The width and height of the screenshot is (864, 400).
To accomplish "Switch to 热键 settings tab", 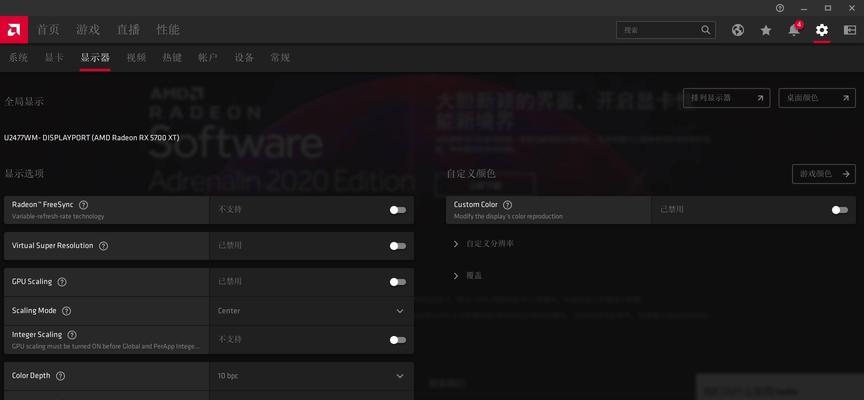I will point(172,57).
